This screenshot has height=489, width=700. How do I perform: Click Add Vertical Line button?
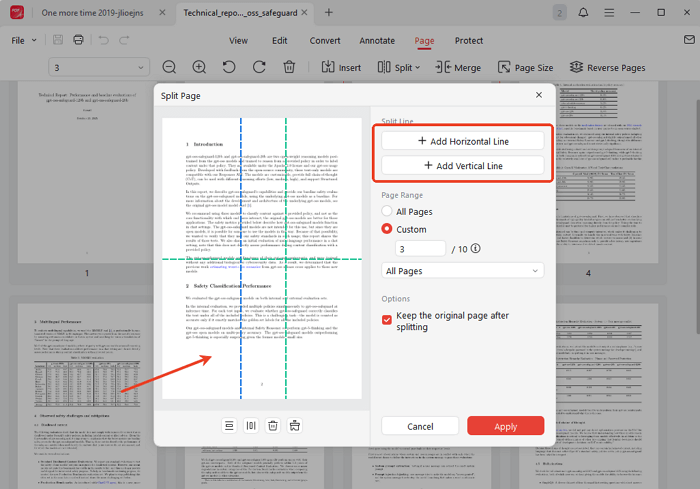(x=463, y=166)
